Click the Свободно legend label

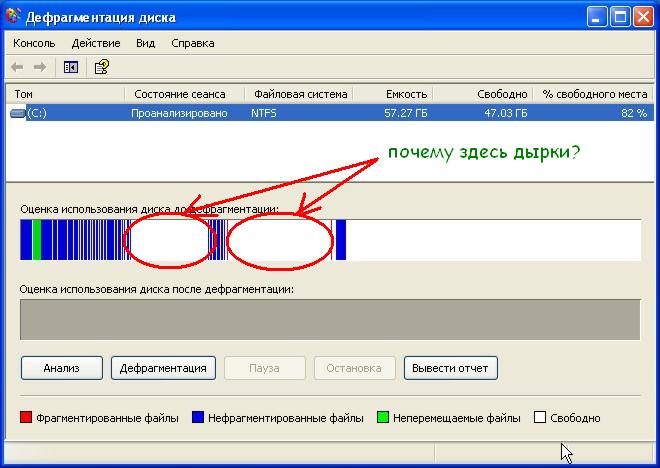point(575,418)
